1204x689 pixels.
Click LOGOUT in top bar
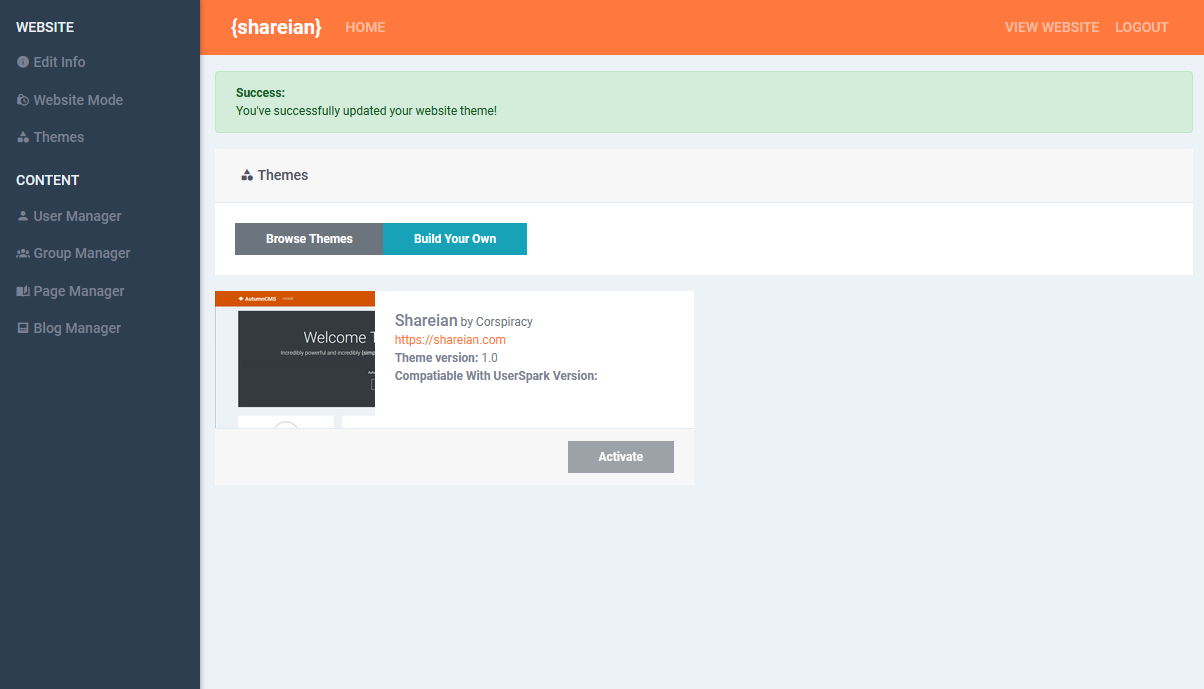(x=1142, y=27)
